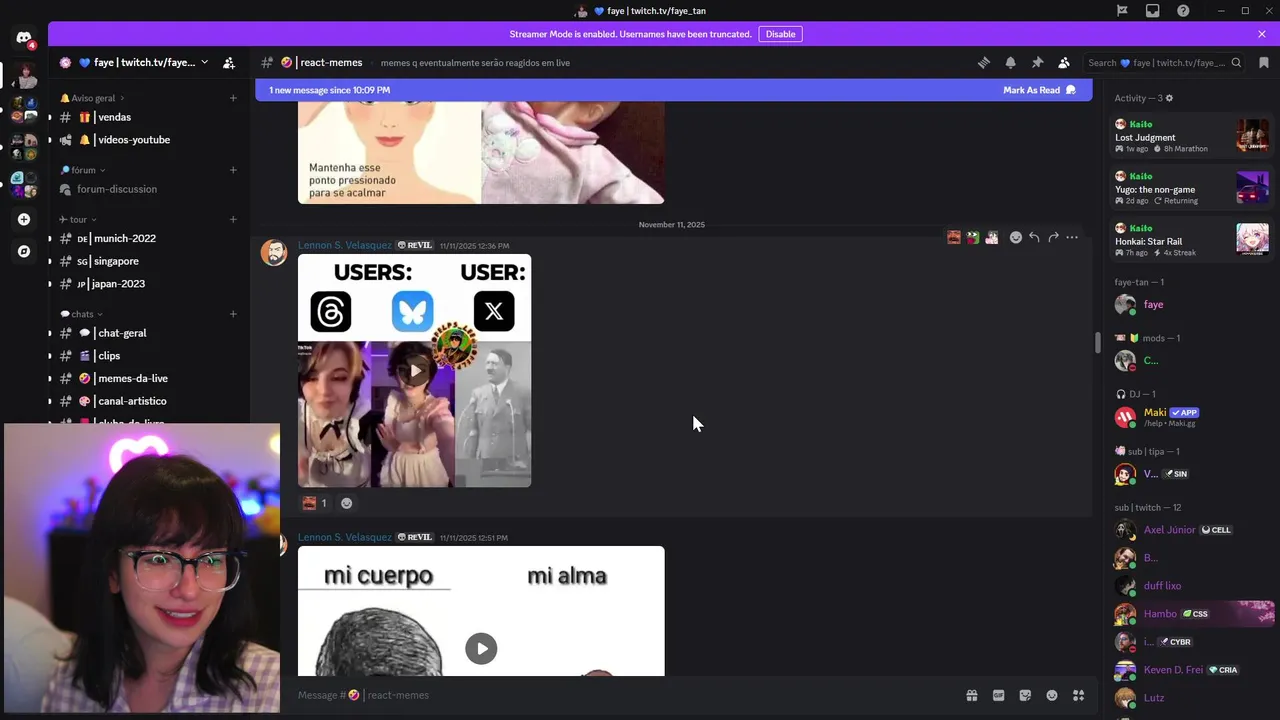Click the Add a Server plus icon
Screen dimensions: 1280x720
pyautogui.click(x=24, y=219)
